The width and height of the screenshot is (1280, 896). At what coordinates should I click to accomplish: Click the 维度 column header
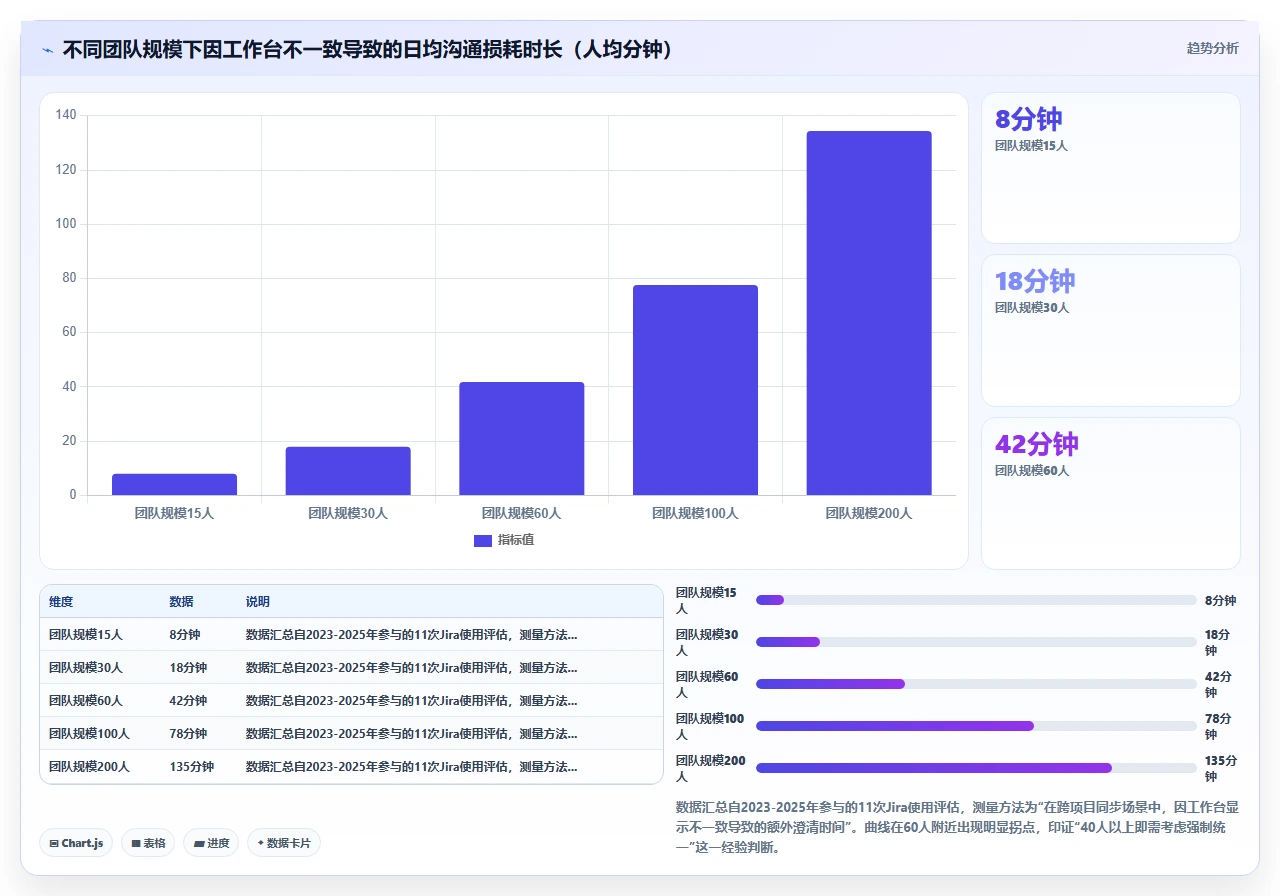[61, 602]
